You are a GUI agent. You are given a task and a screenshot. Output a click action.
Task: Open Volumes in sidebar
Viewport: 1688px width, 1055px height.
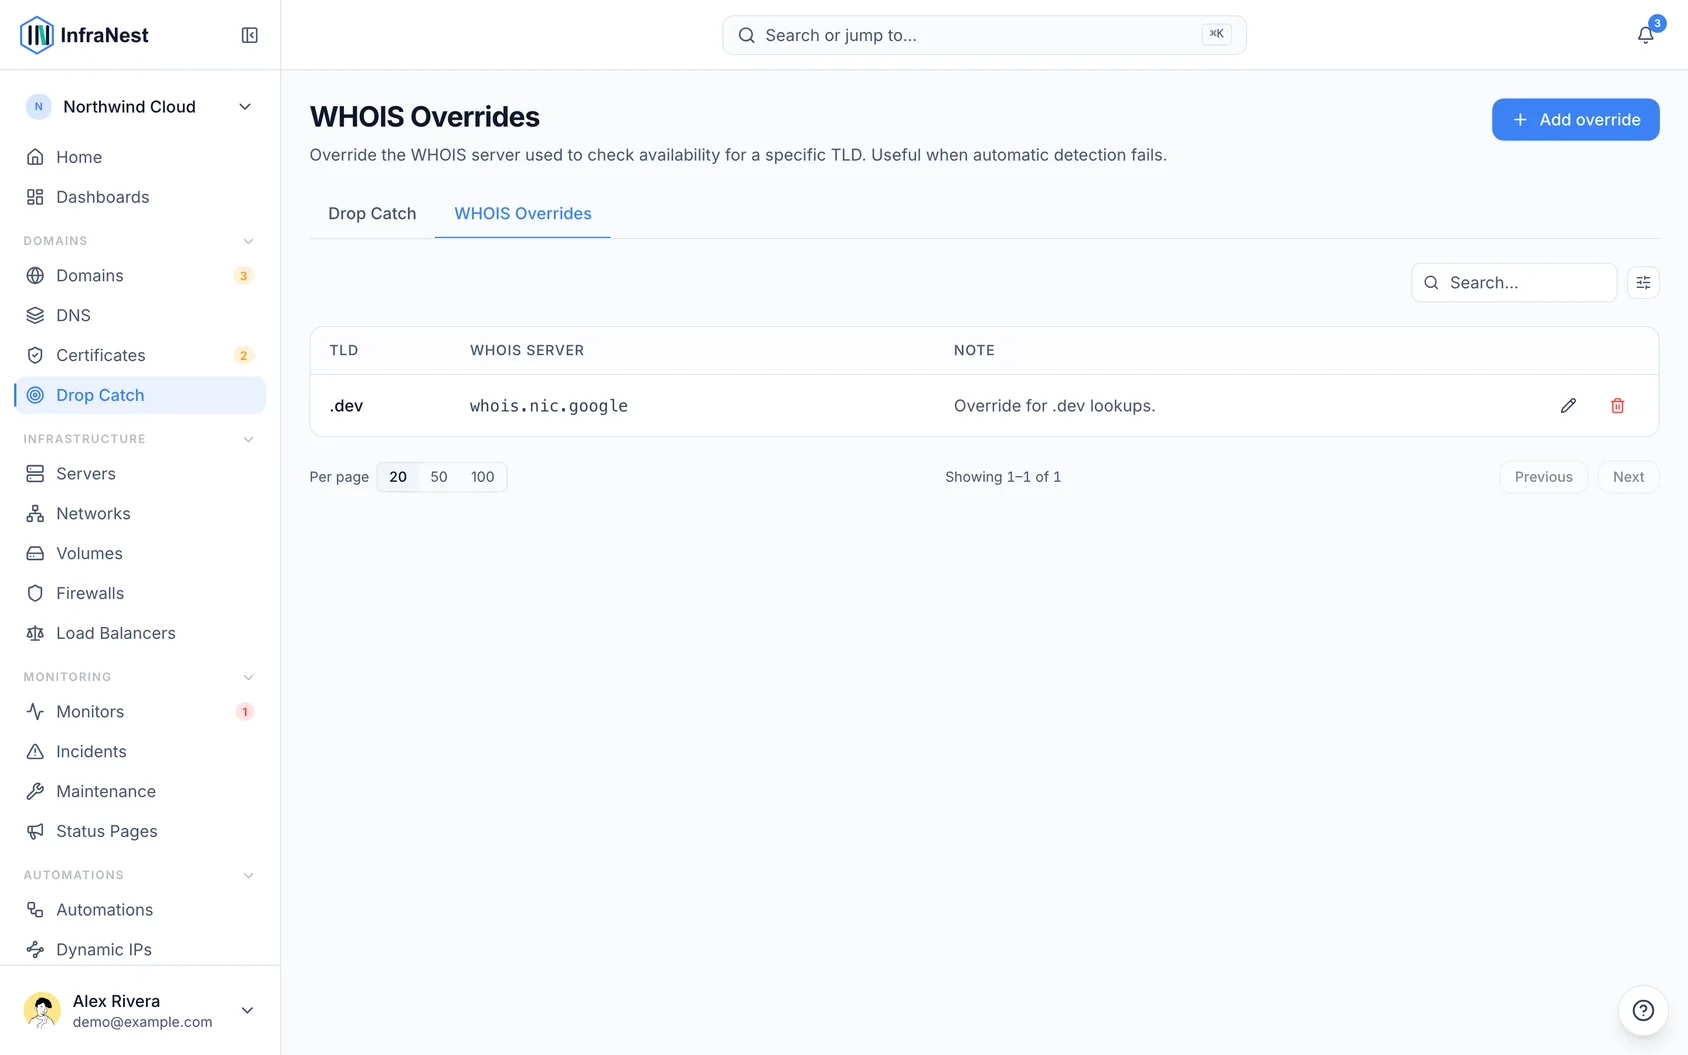click(x=140, y=553)
